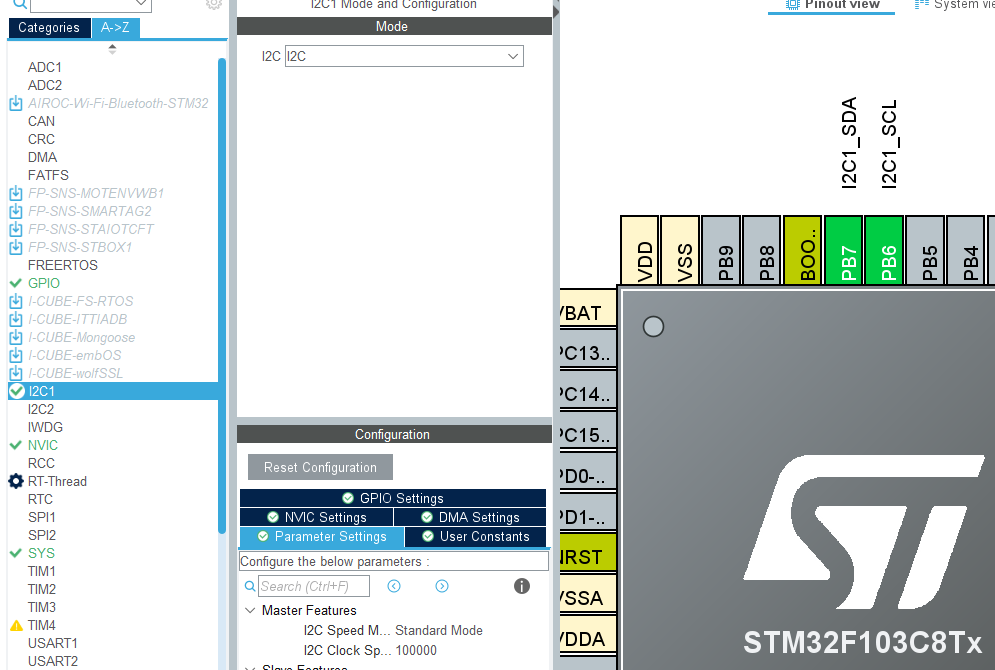The width and height of the screenshot is (995, 670).
Task: Select FREERTOS middleware
Action: 63,265
